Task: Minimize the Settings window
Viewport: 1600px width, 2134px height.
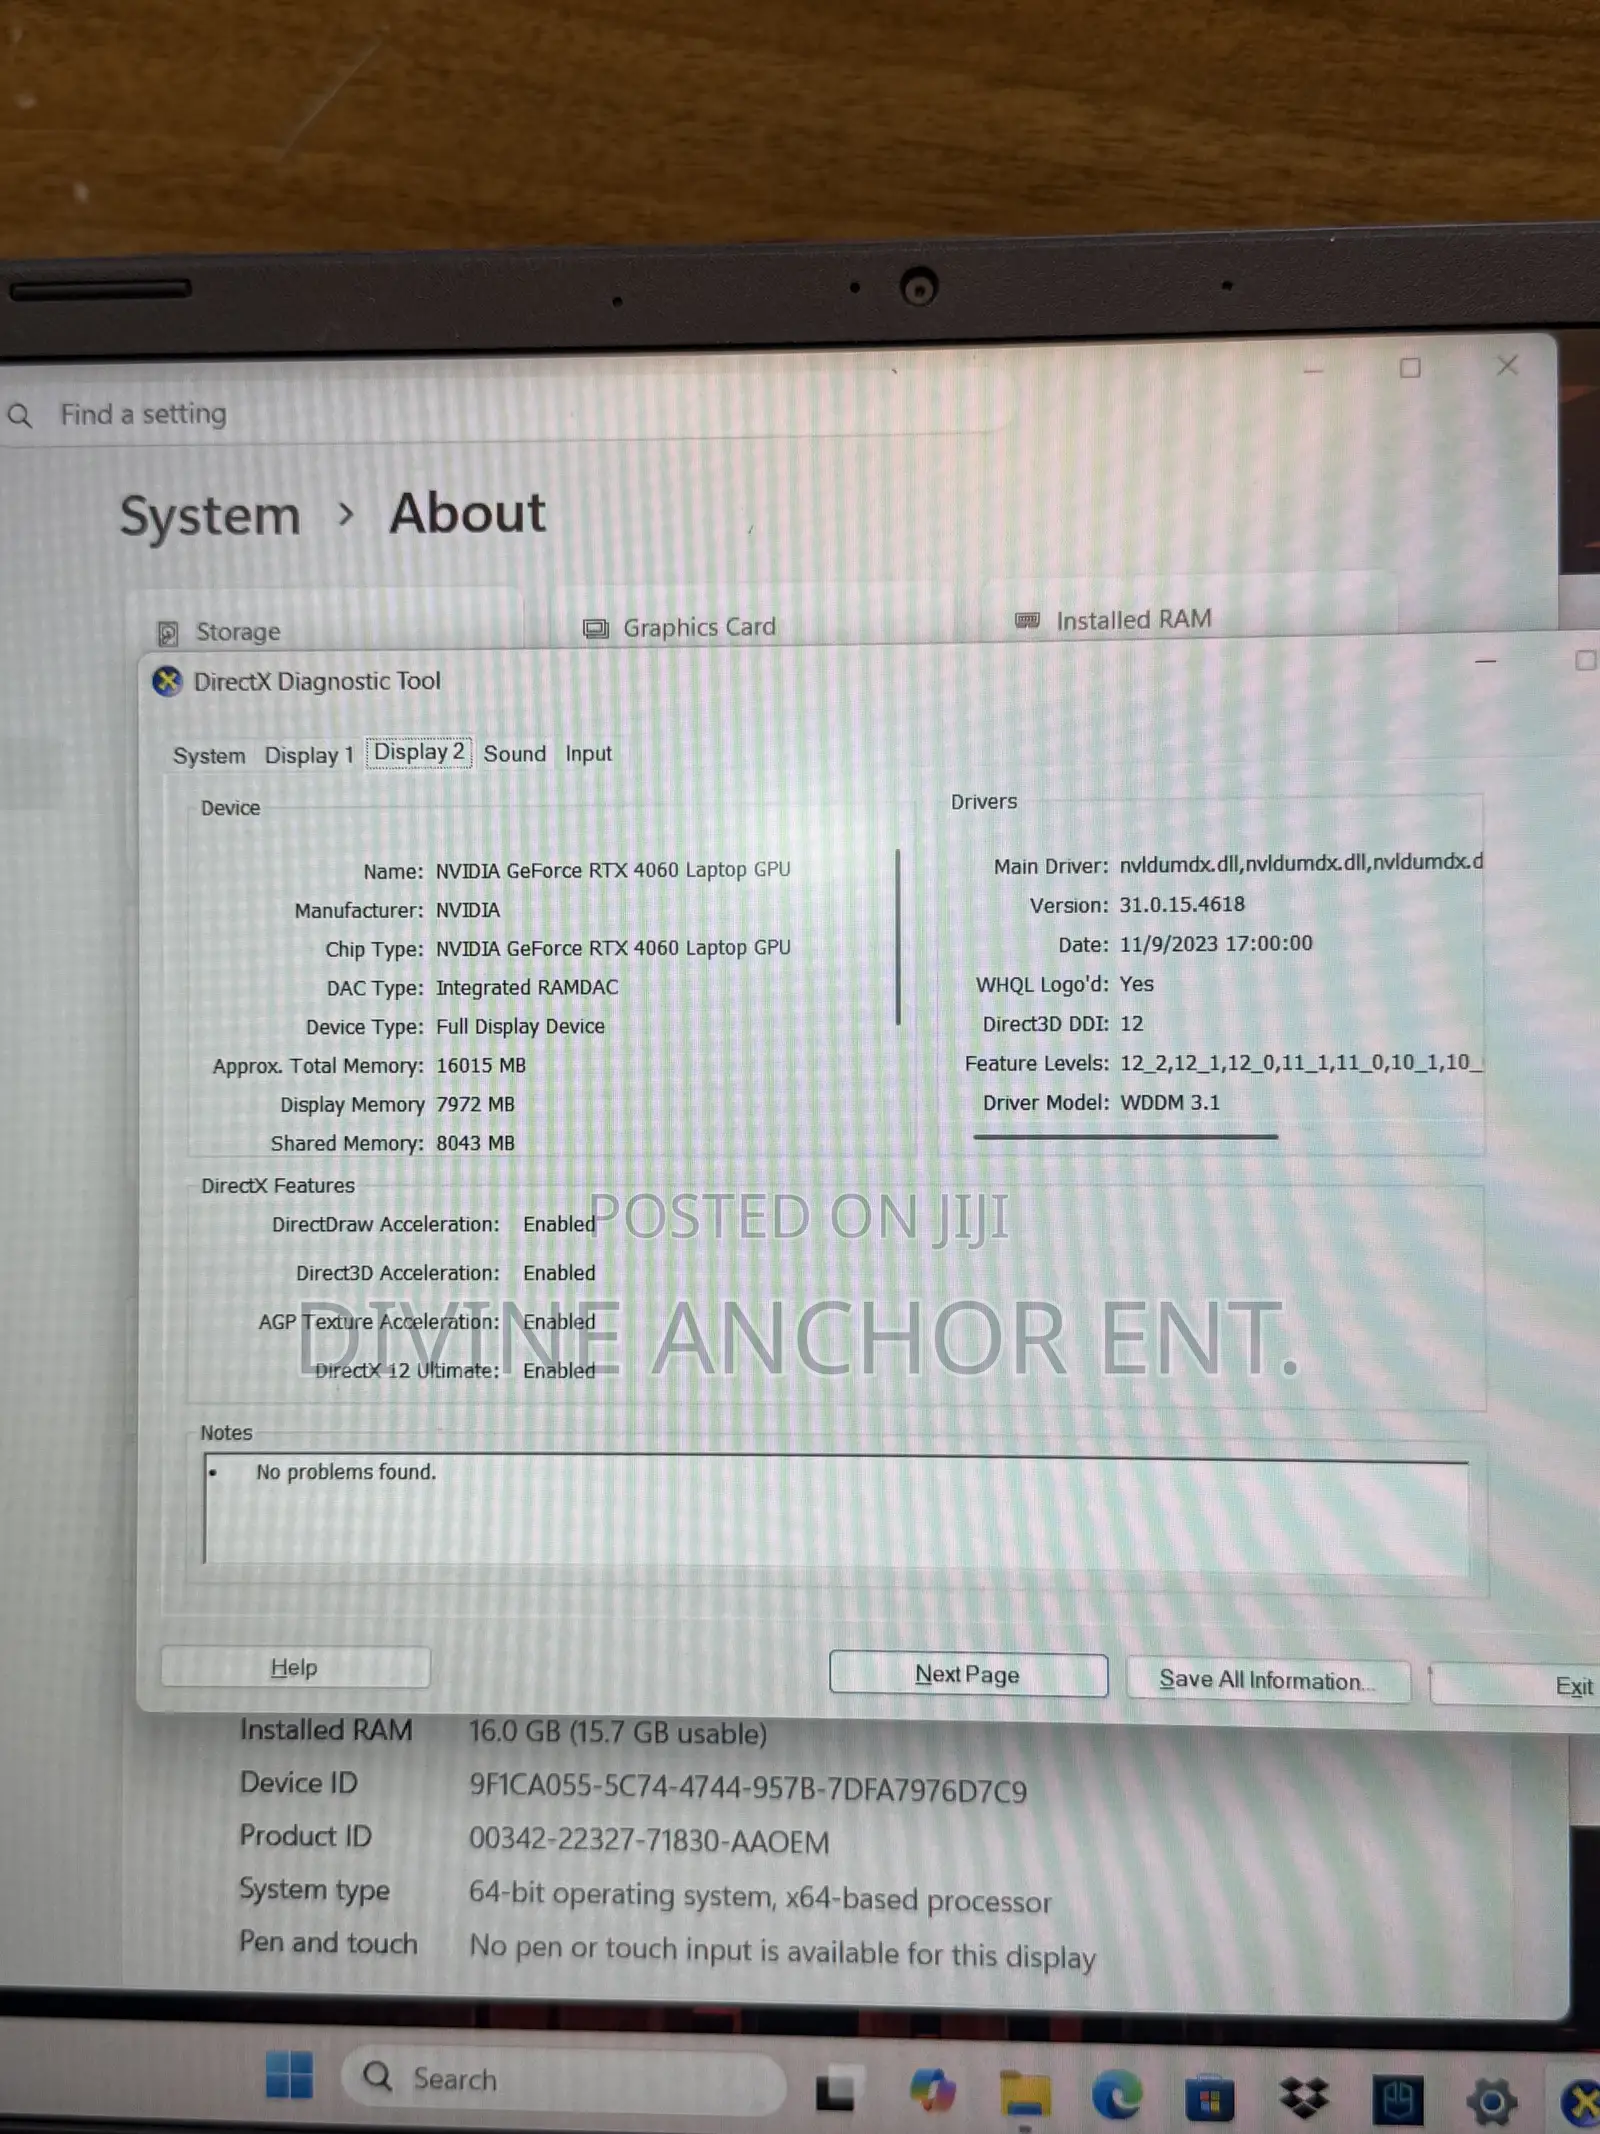Action: click(x=1314, y=370)
